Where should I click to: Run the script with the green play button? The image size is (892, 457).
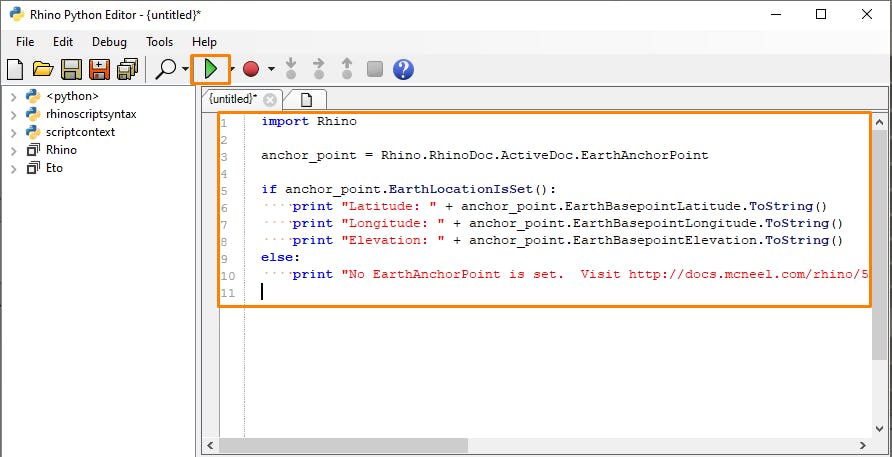[210, 69]
